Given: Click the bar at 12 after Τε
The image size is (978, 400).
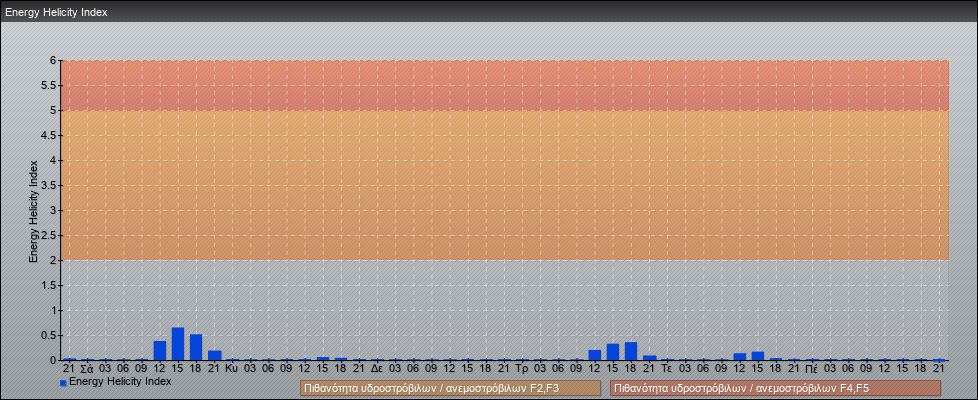Looking at the screenshot, I should (x=740, y=356).
